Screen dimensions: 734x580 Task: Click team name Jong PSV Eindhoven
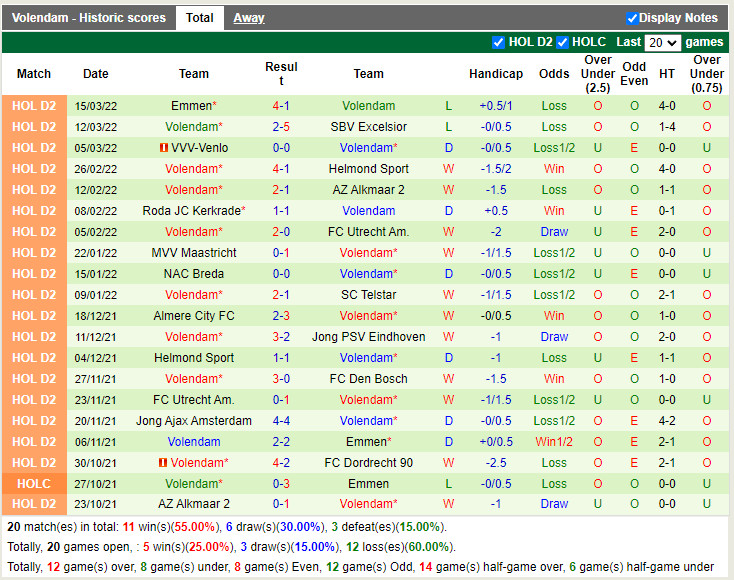pyautogui.click(x=368, y=337)
